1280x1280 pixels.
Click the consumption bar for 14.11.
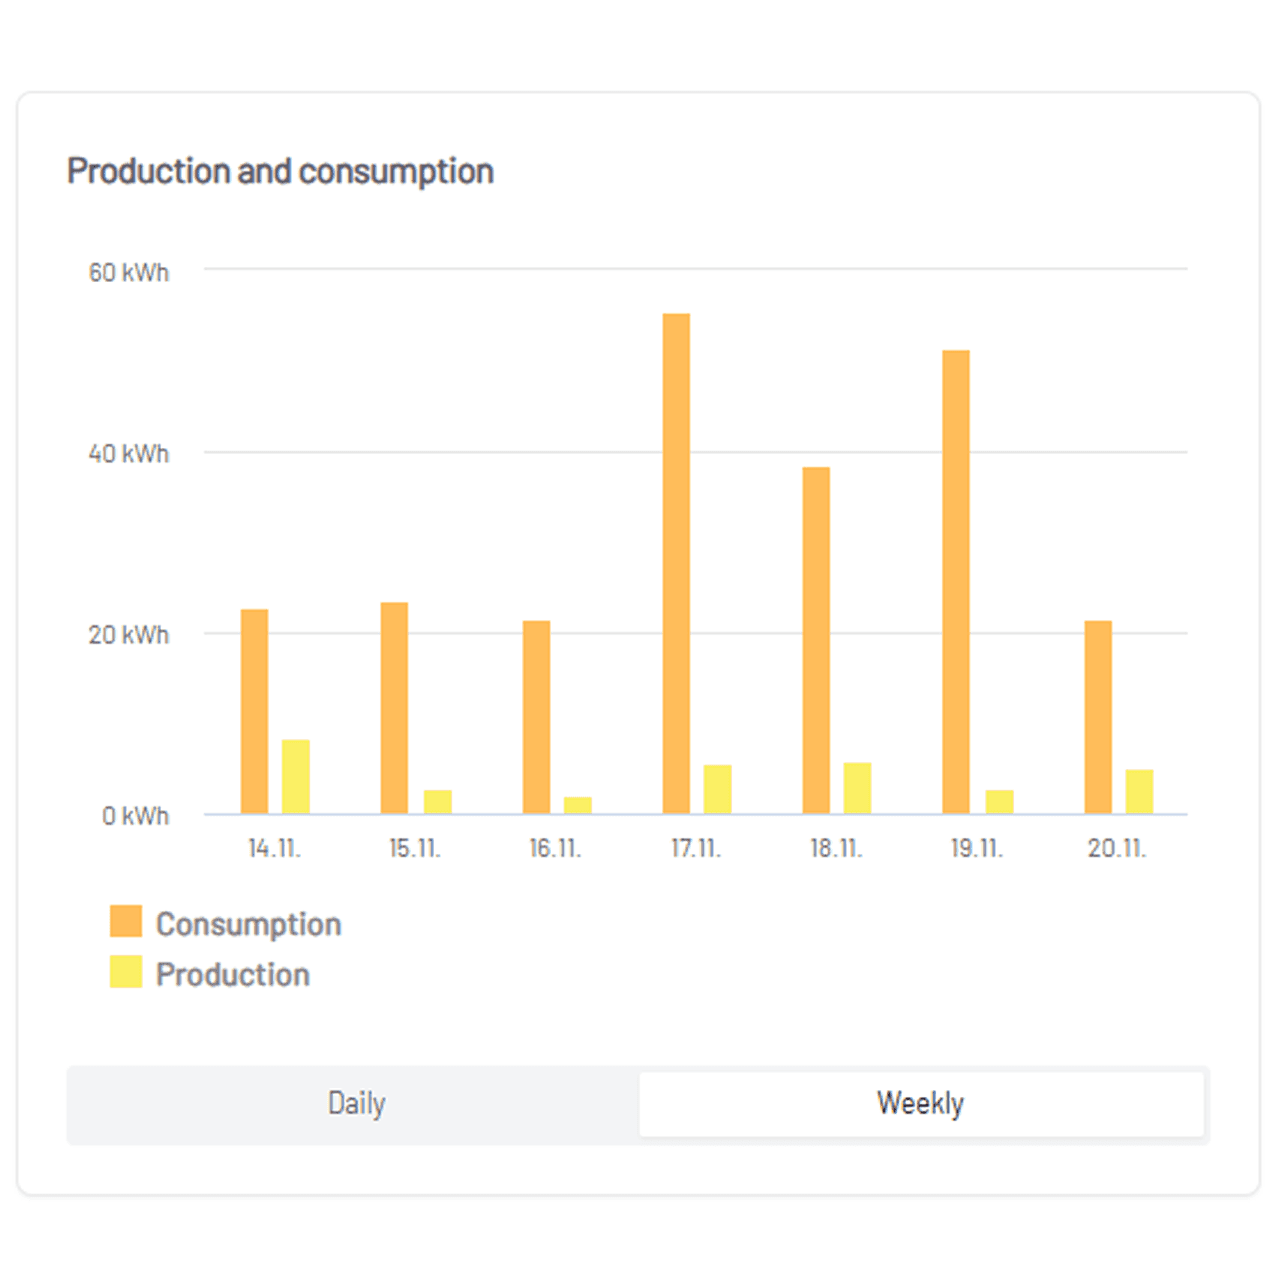click(254, 710)
